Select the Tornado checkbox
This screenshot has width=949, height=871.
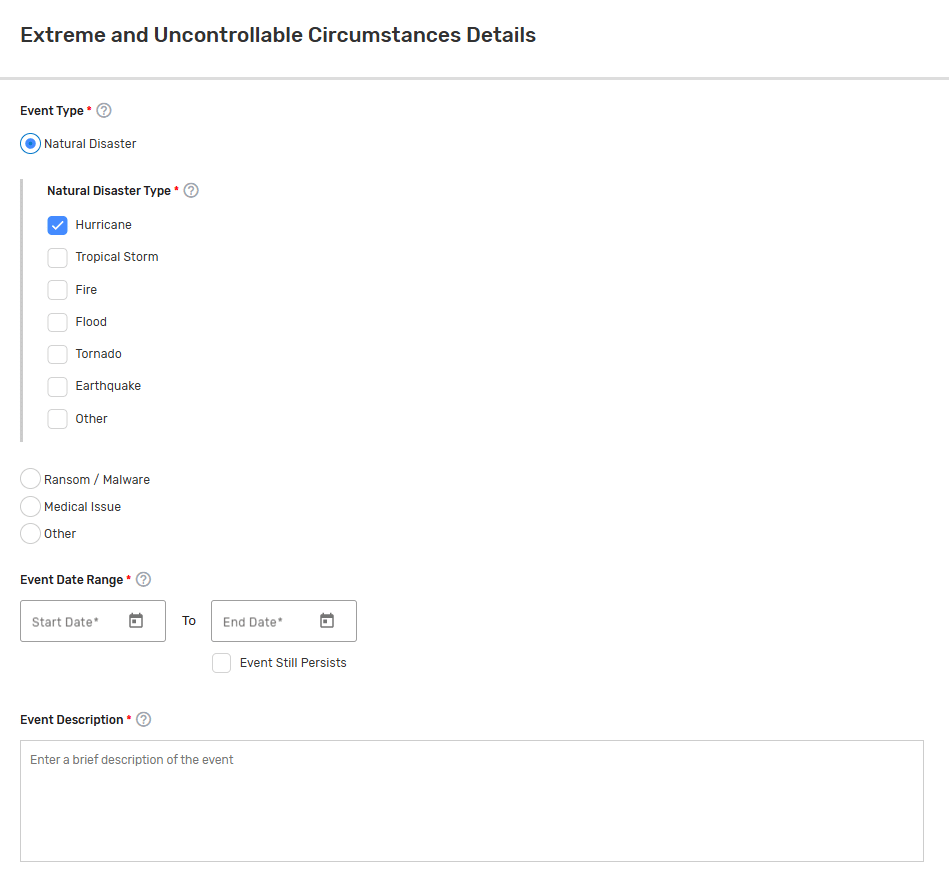(57, 354)
